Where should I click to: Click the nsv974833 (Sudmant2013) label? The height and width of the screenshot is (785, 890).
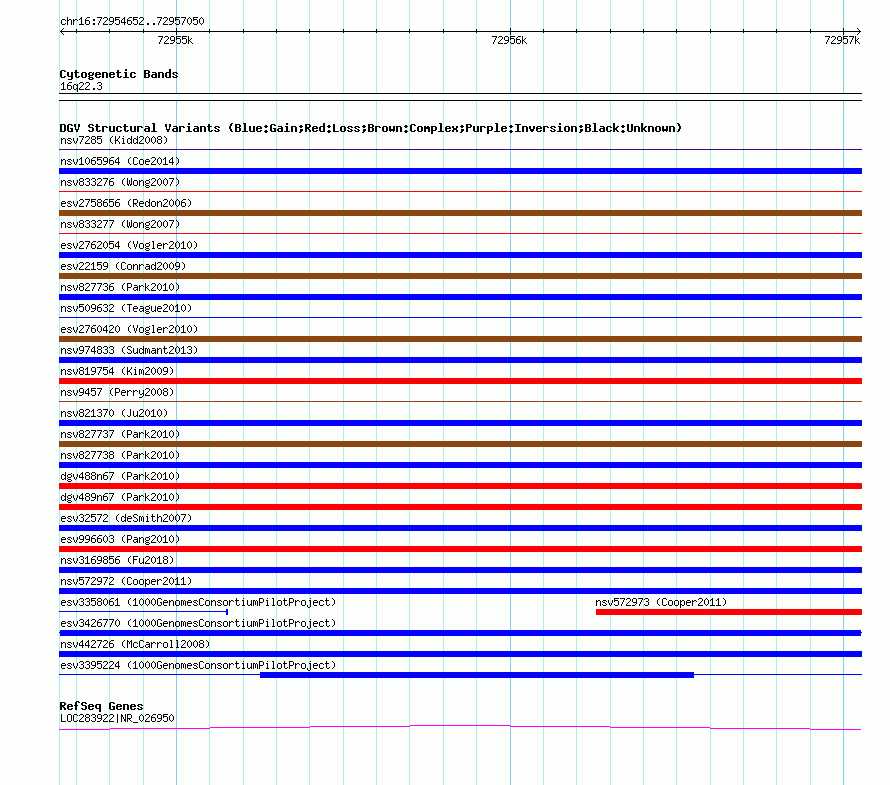129,350
